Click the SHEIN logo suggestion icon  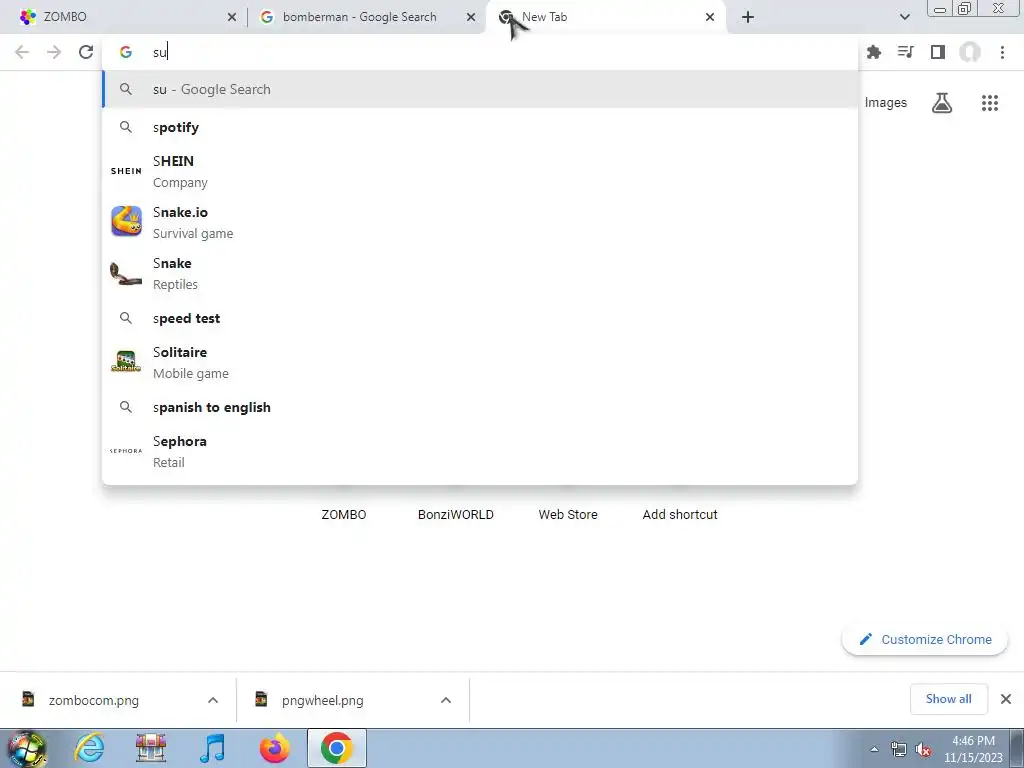pos(126,171)
